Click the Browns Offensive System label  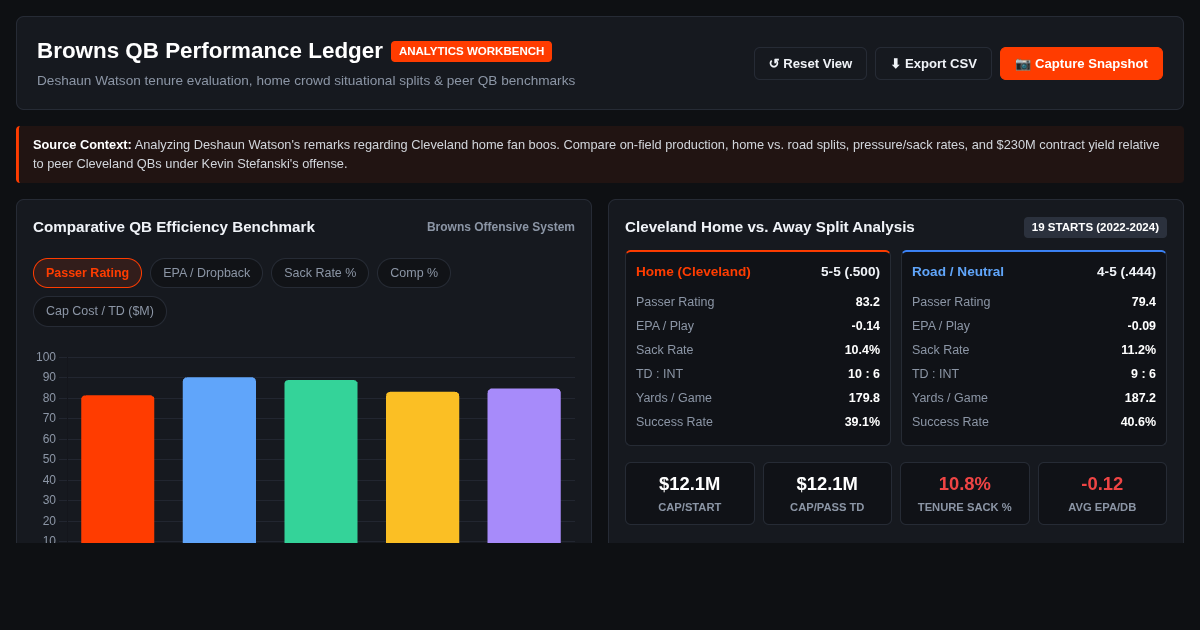tap(501, 227)
